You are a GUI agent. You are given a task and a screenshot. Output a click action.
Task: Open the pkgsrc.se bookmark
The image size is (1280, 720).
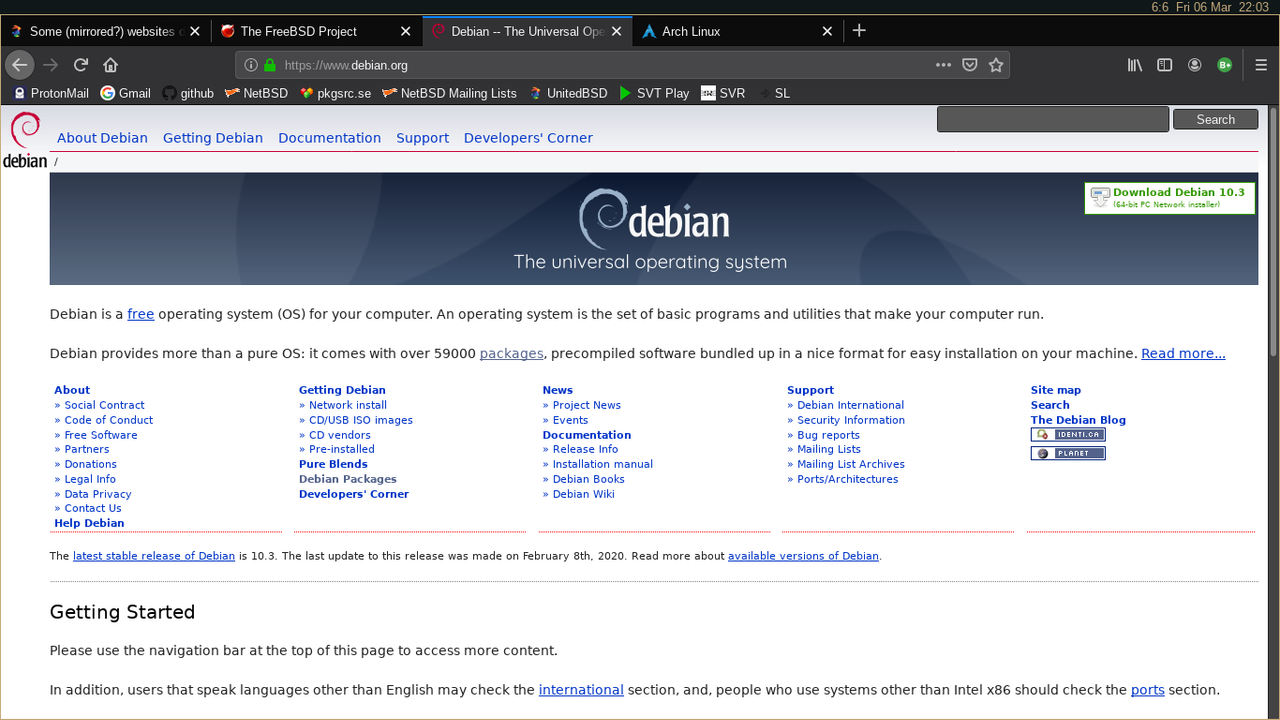pos(335,93)
